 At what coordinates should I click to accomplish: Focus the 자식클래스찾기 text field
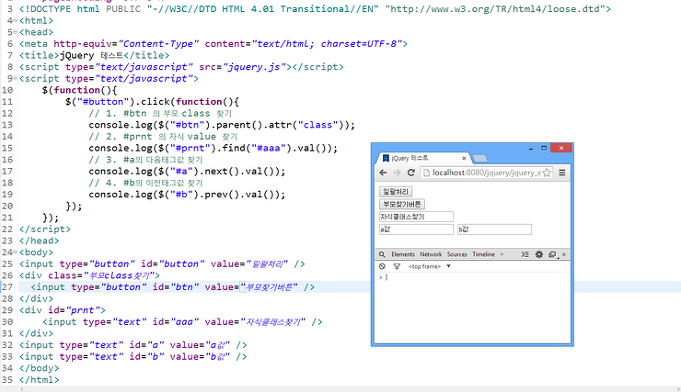(416, 217)
